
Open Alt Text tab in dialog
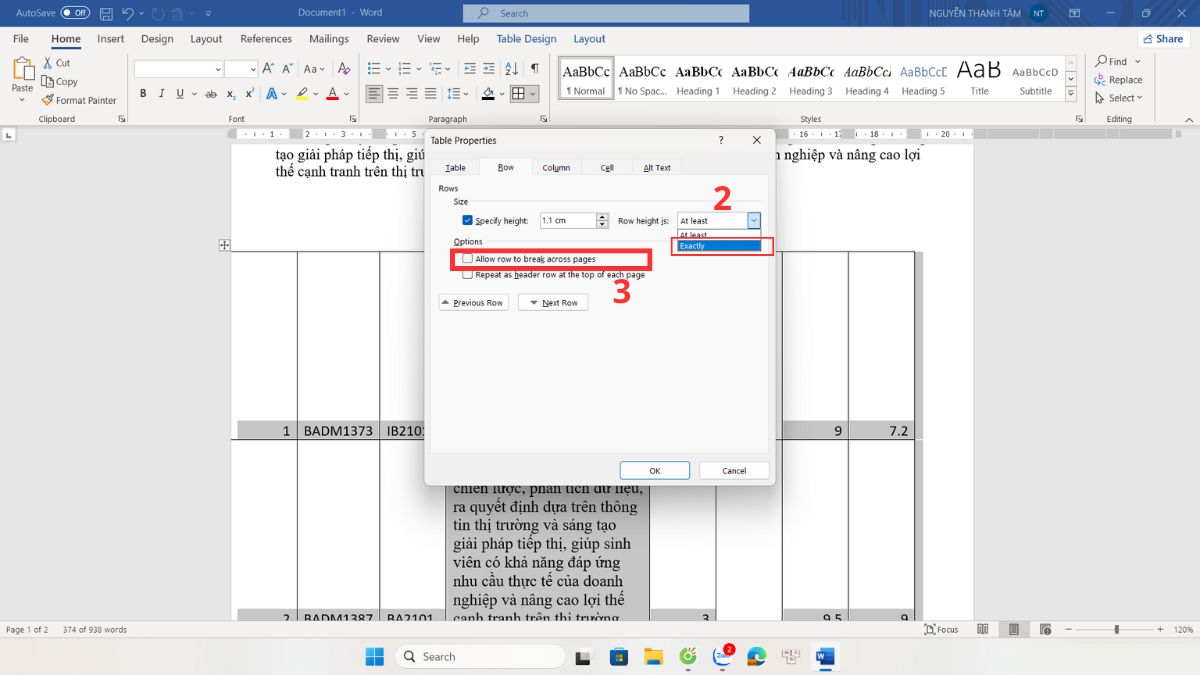tap(657, 167)
